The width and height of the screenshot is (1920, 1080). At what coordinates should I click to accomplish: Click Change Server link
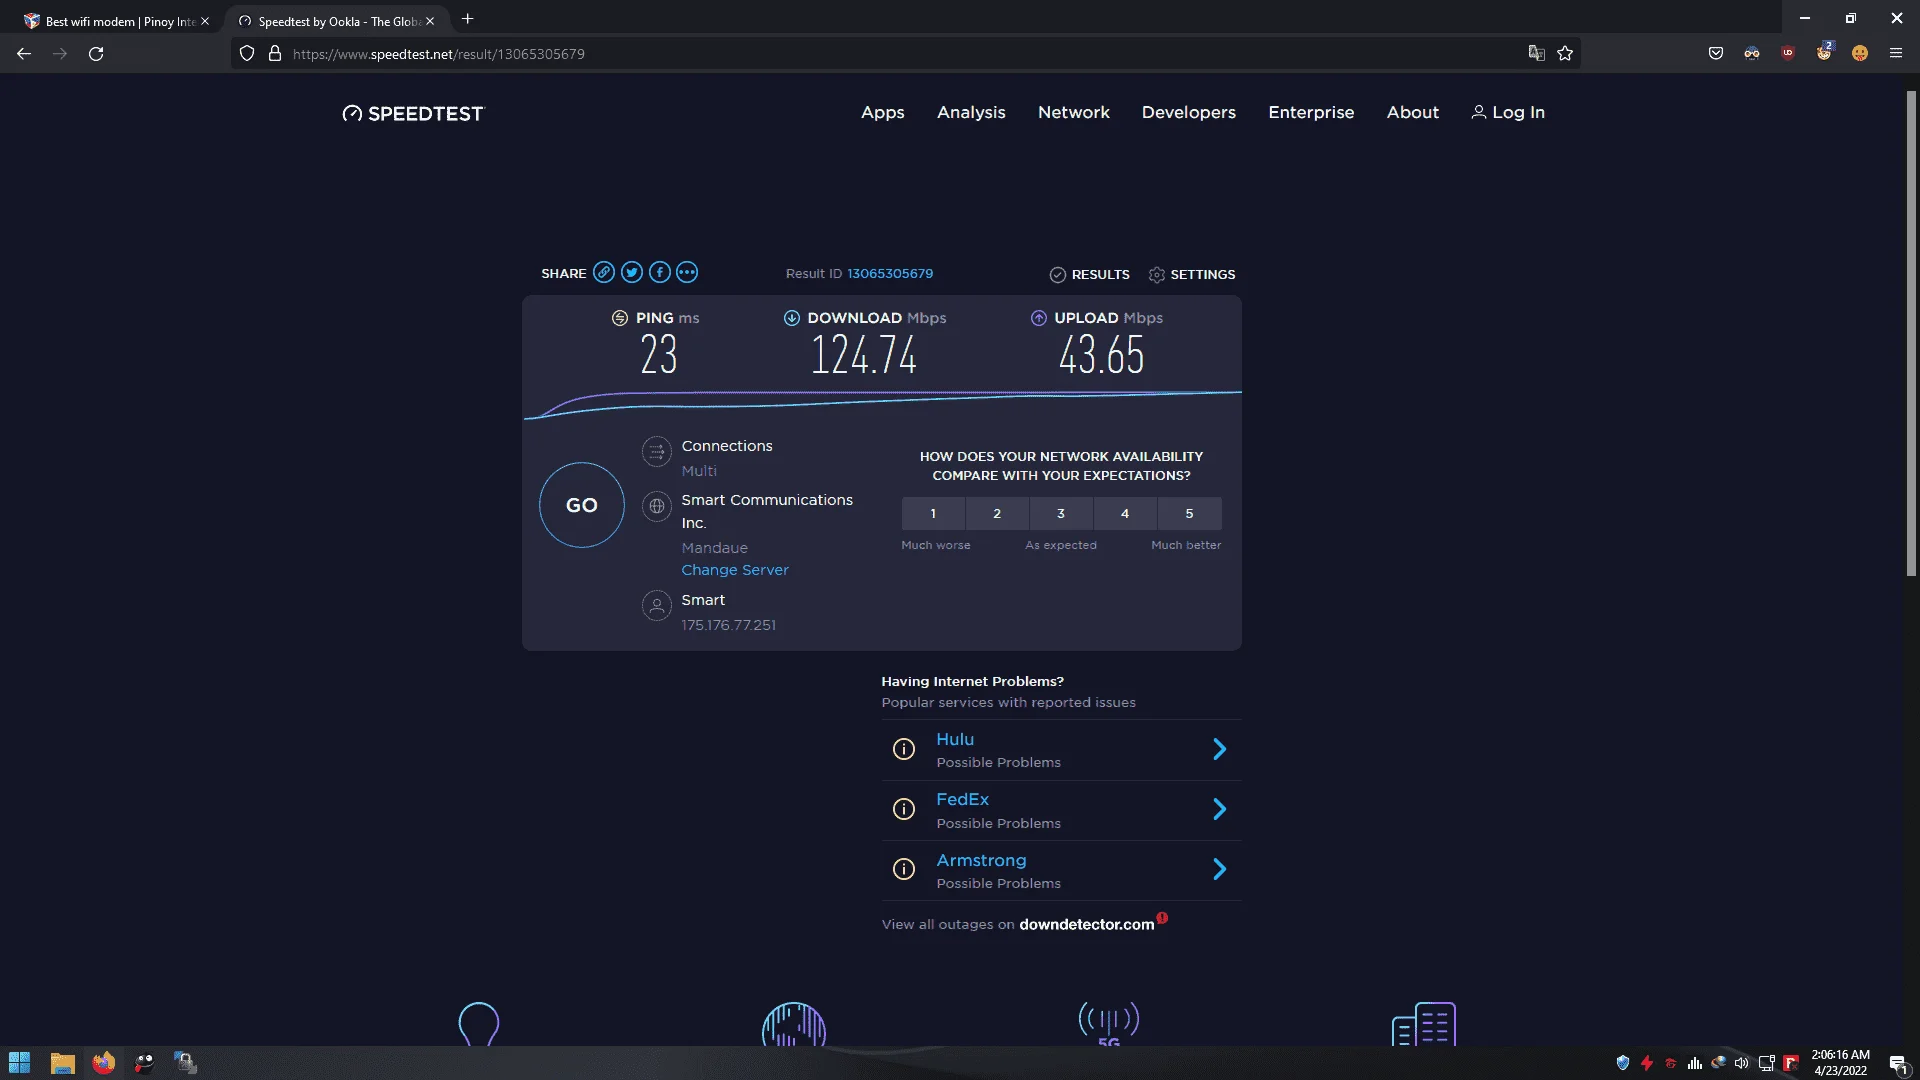pyautogui.click(x=735, y=570)
